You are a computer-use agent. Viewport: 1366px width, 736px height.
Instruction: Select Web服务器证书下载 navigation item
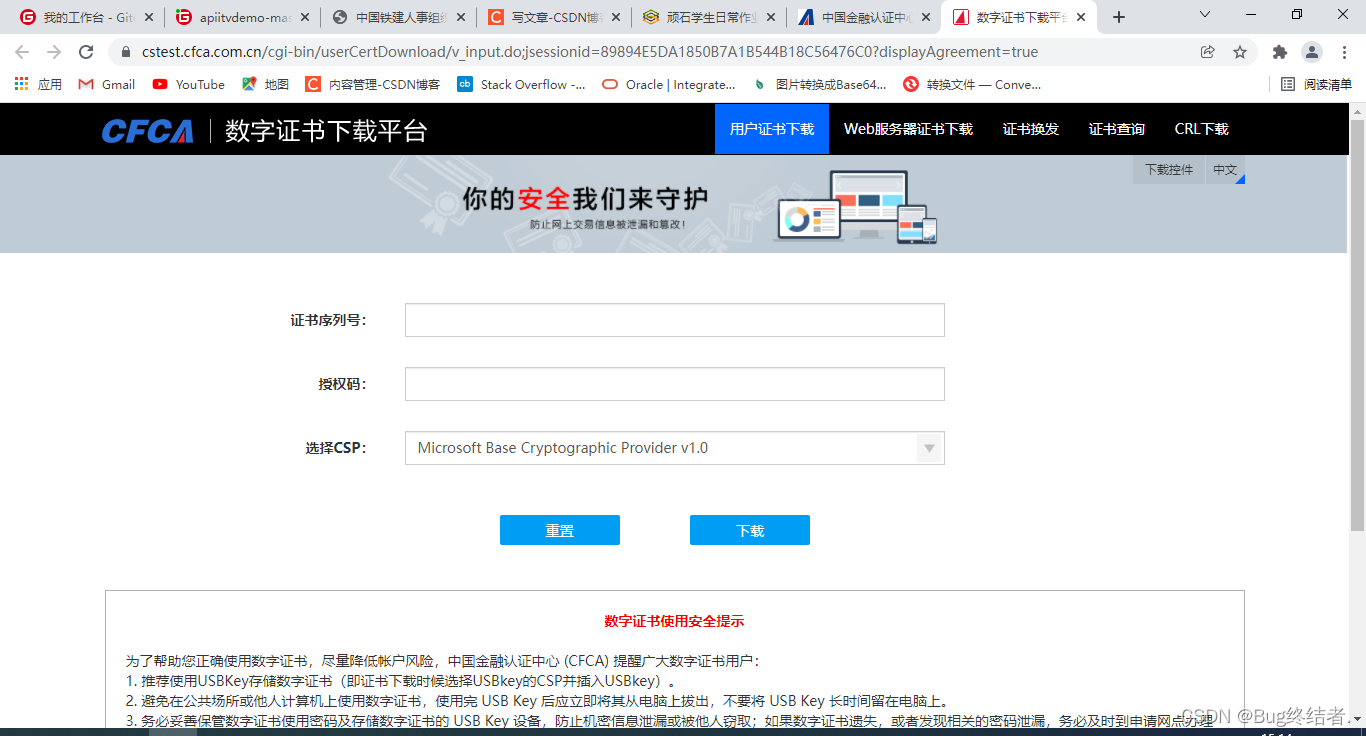point(908,129)
